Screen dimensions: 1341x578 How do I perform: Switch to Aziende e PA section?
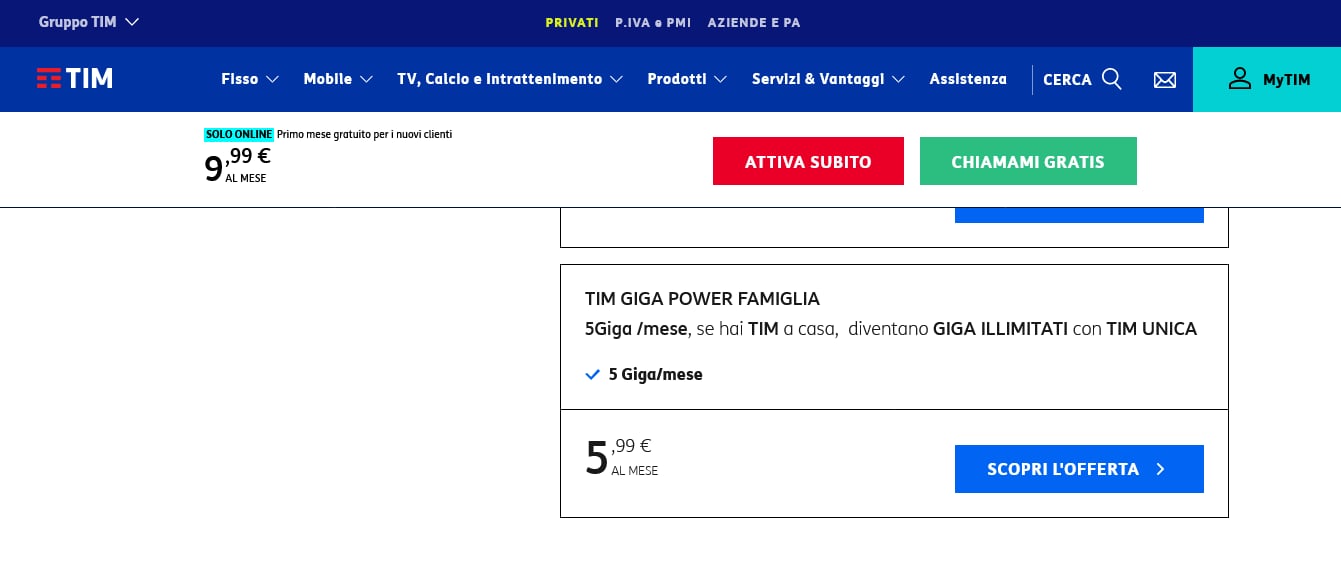coord(754,22)
